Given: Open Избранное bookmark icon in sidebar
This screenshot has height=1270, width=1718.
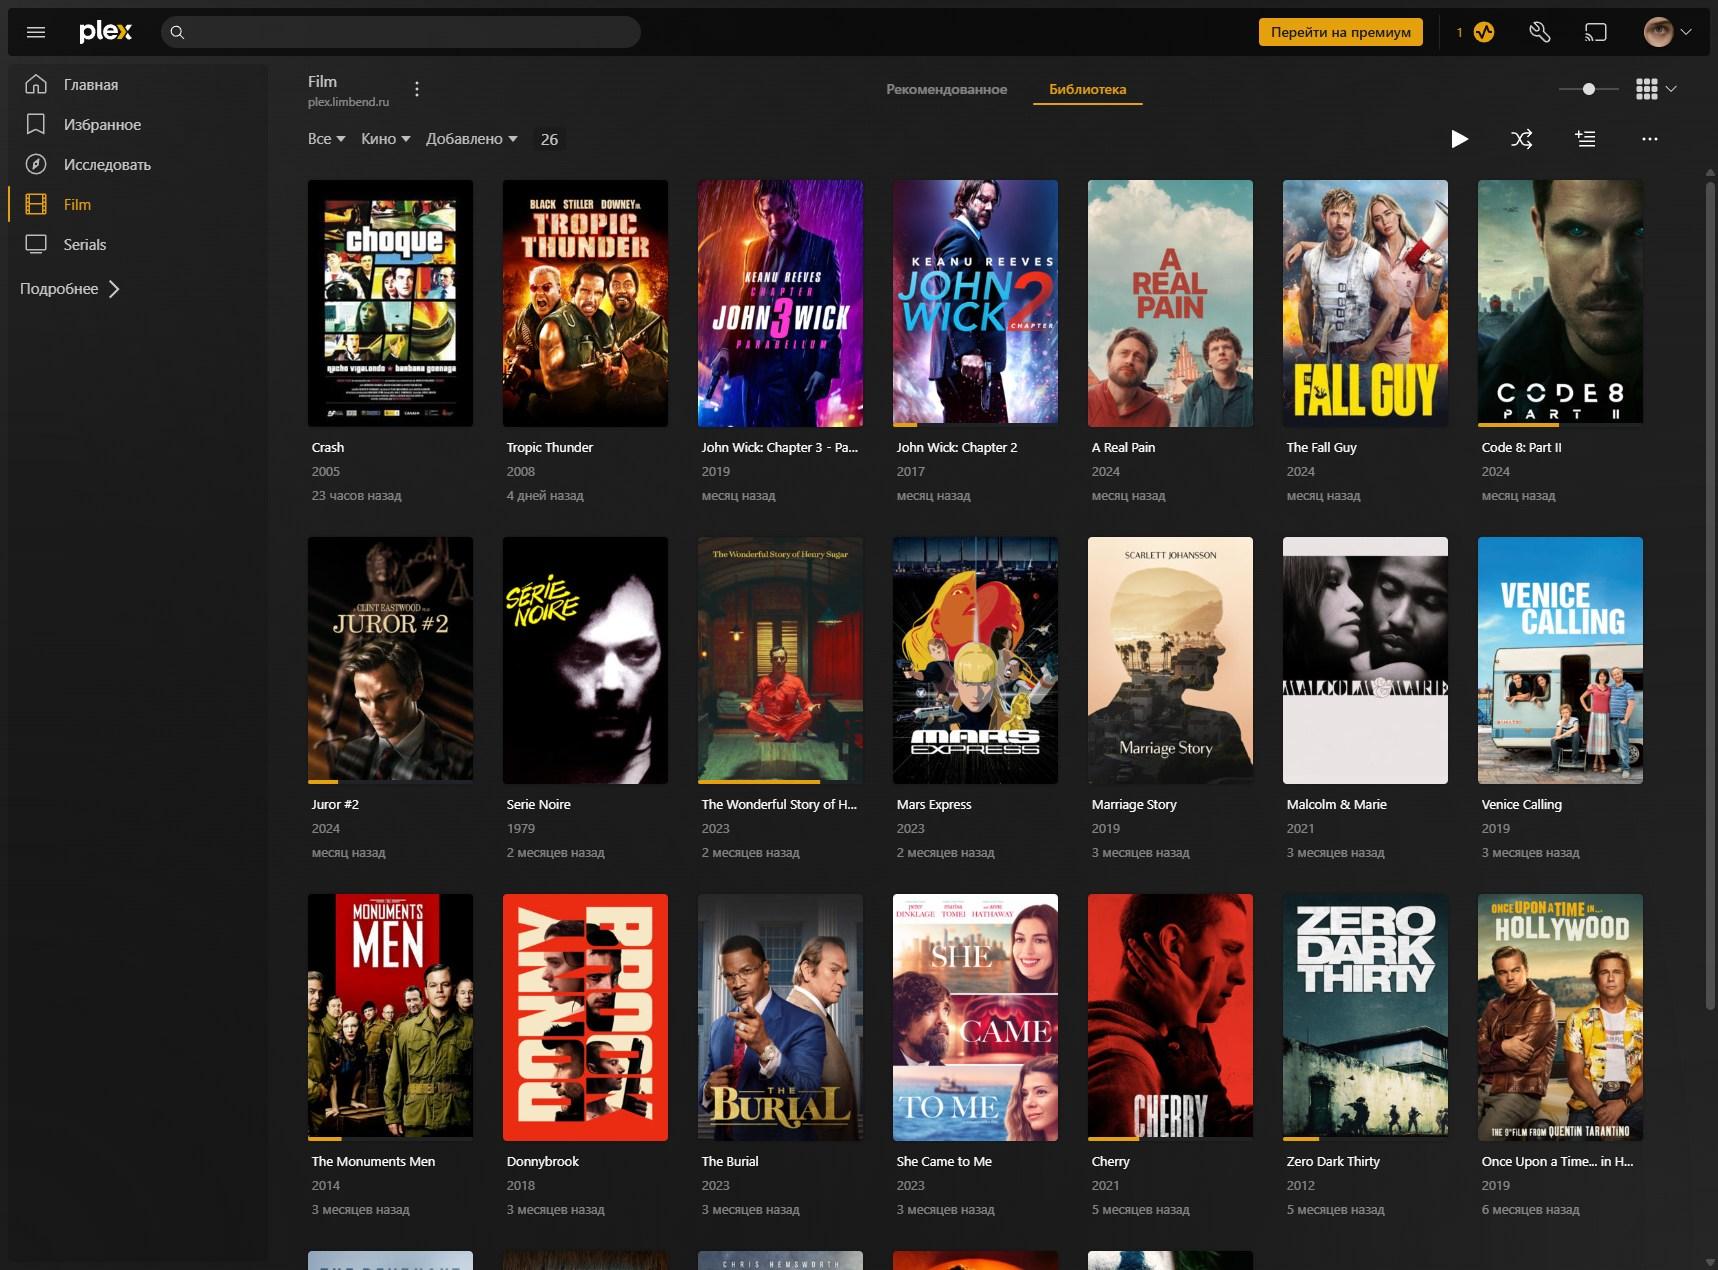Looking at the screenshot, I should pos(36,124).
